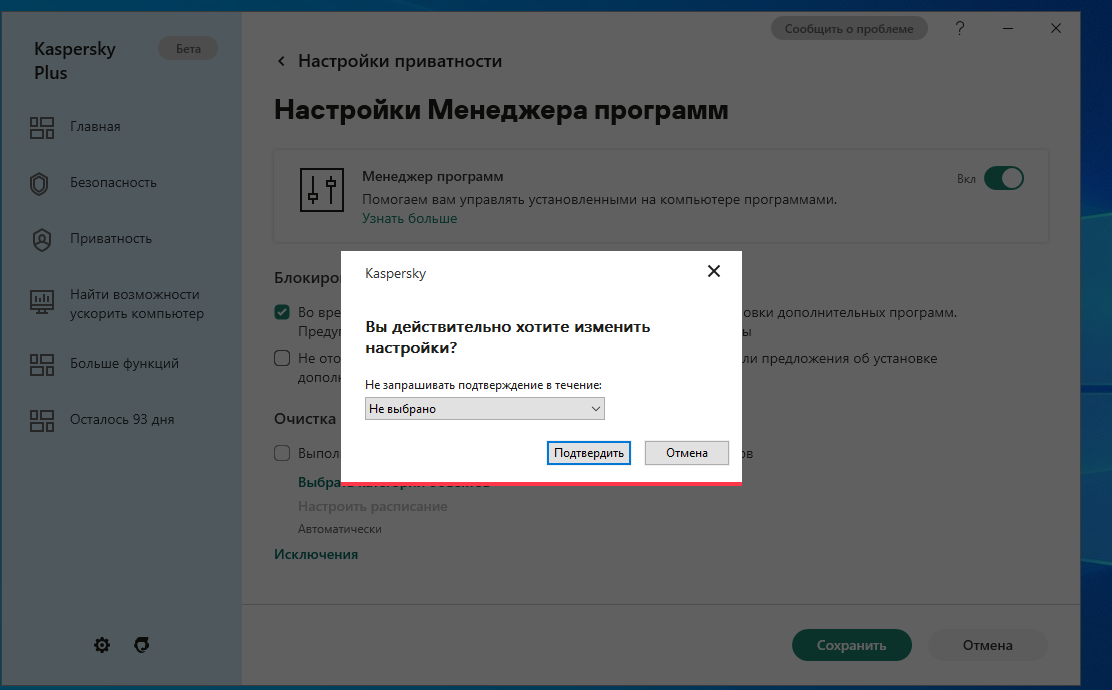This screenshot has height=690, width=1112.
Task: Click Отмена at the bottom of settings
Action: coord(987,645)
